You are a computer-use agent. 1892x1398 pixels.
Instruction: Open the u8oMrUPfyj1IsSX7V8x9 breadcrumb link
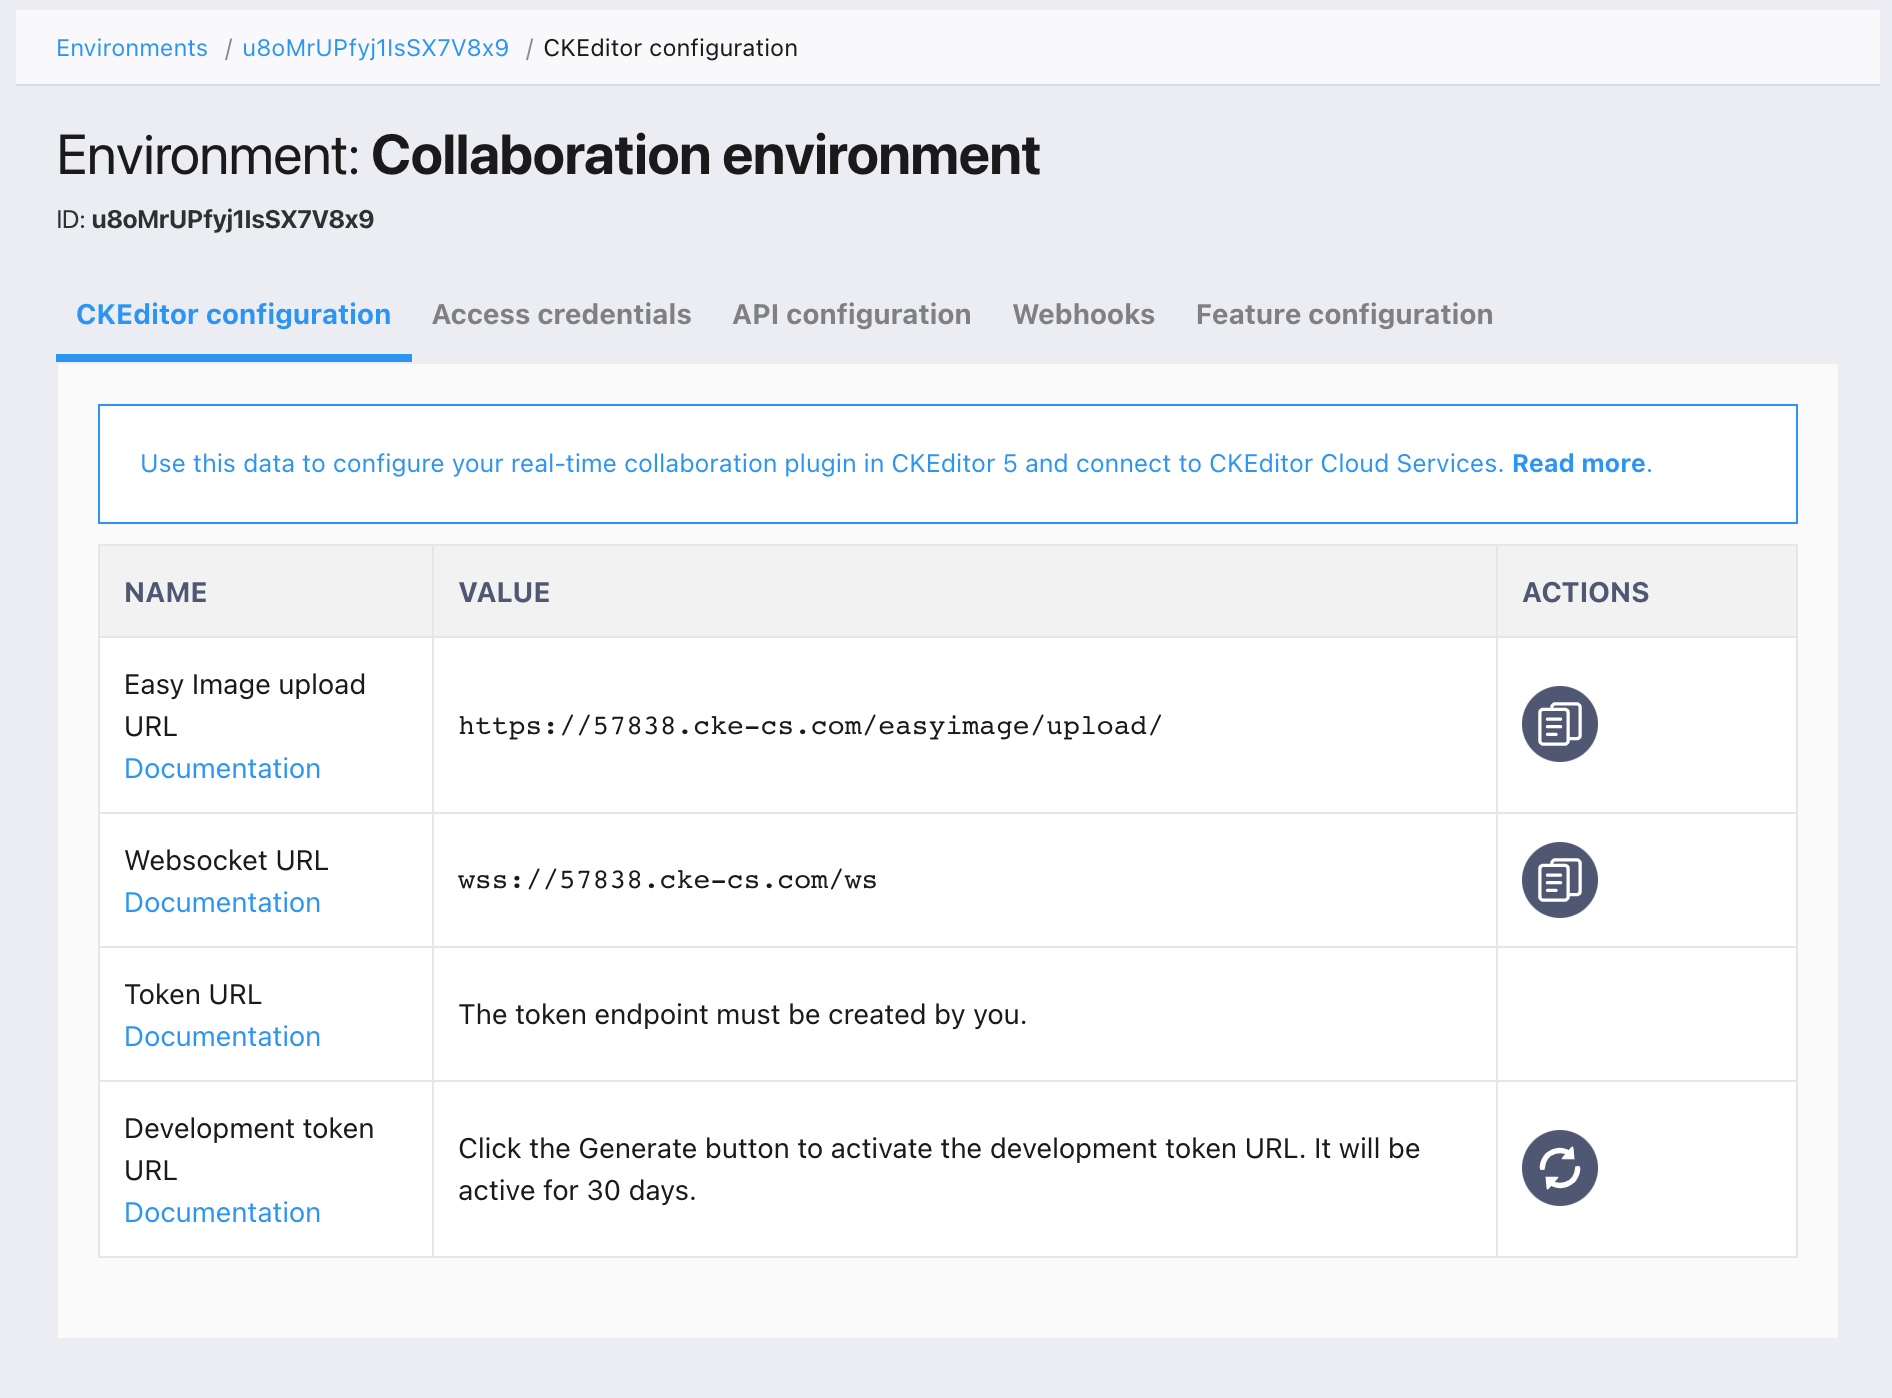click(375, 48)
